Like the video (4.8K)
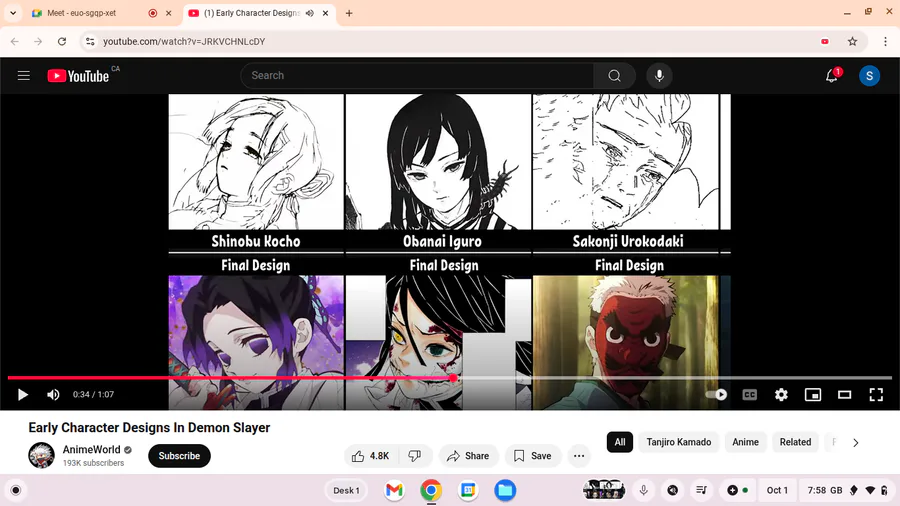The width and height of the screenshot is (900, 506). (x=371, y=456)
